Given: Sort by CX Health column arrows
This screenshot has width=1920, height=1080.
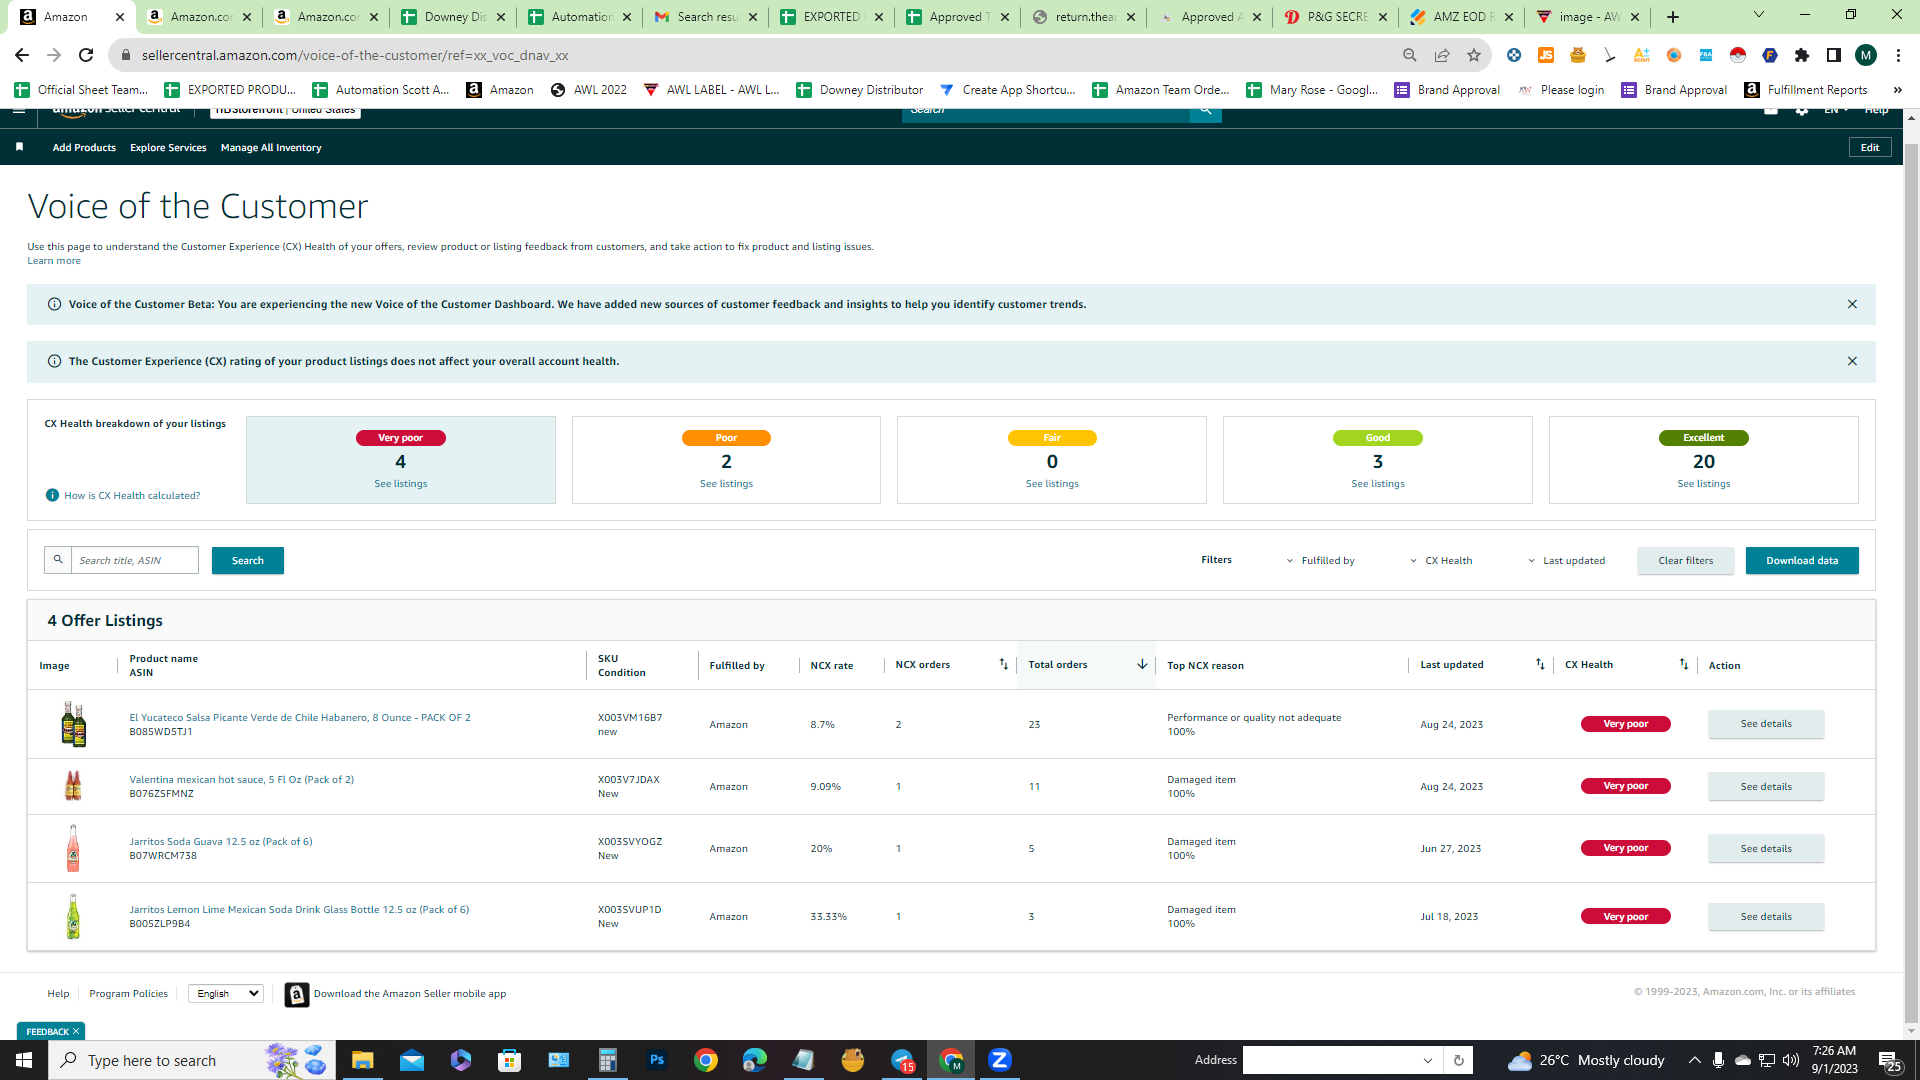Looking at the screenshot, I should pyautogui.click(x=1684, y=664).
